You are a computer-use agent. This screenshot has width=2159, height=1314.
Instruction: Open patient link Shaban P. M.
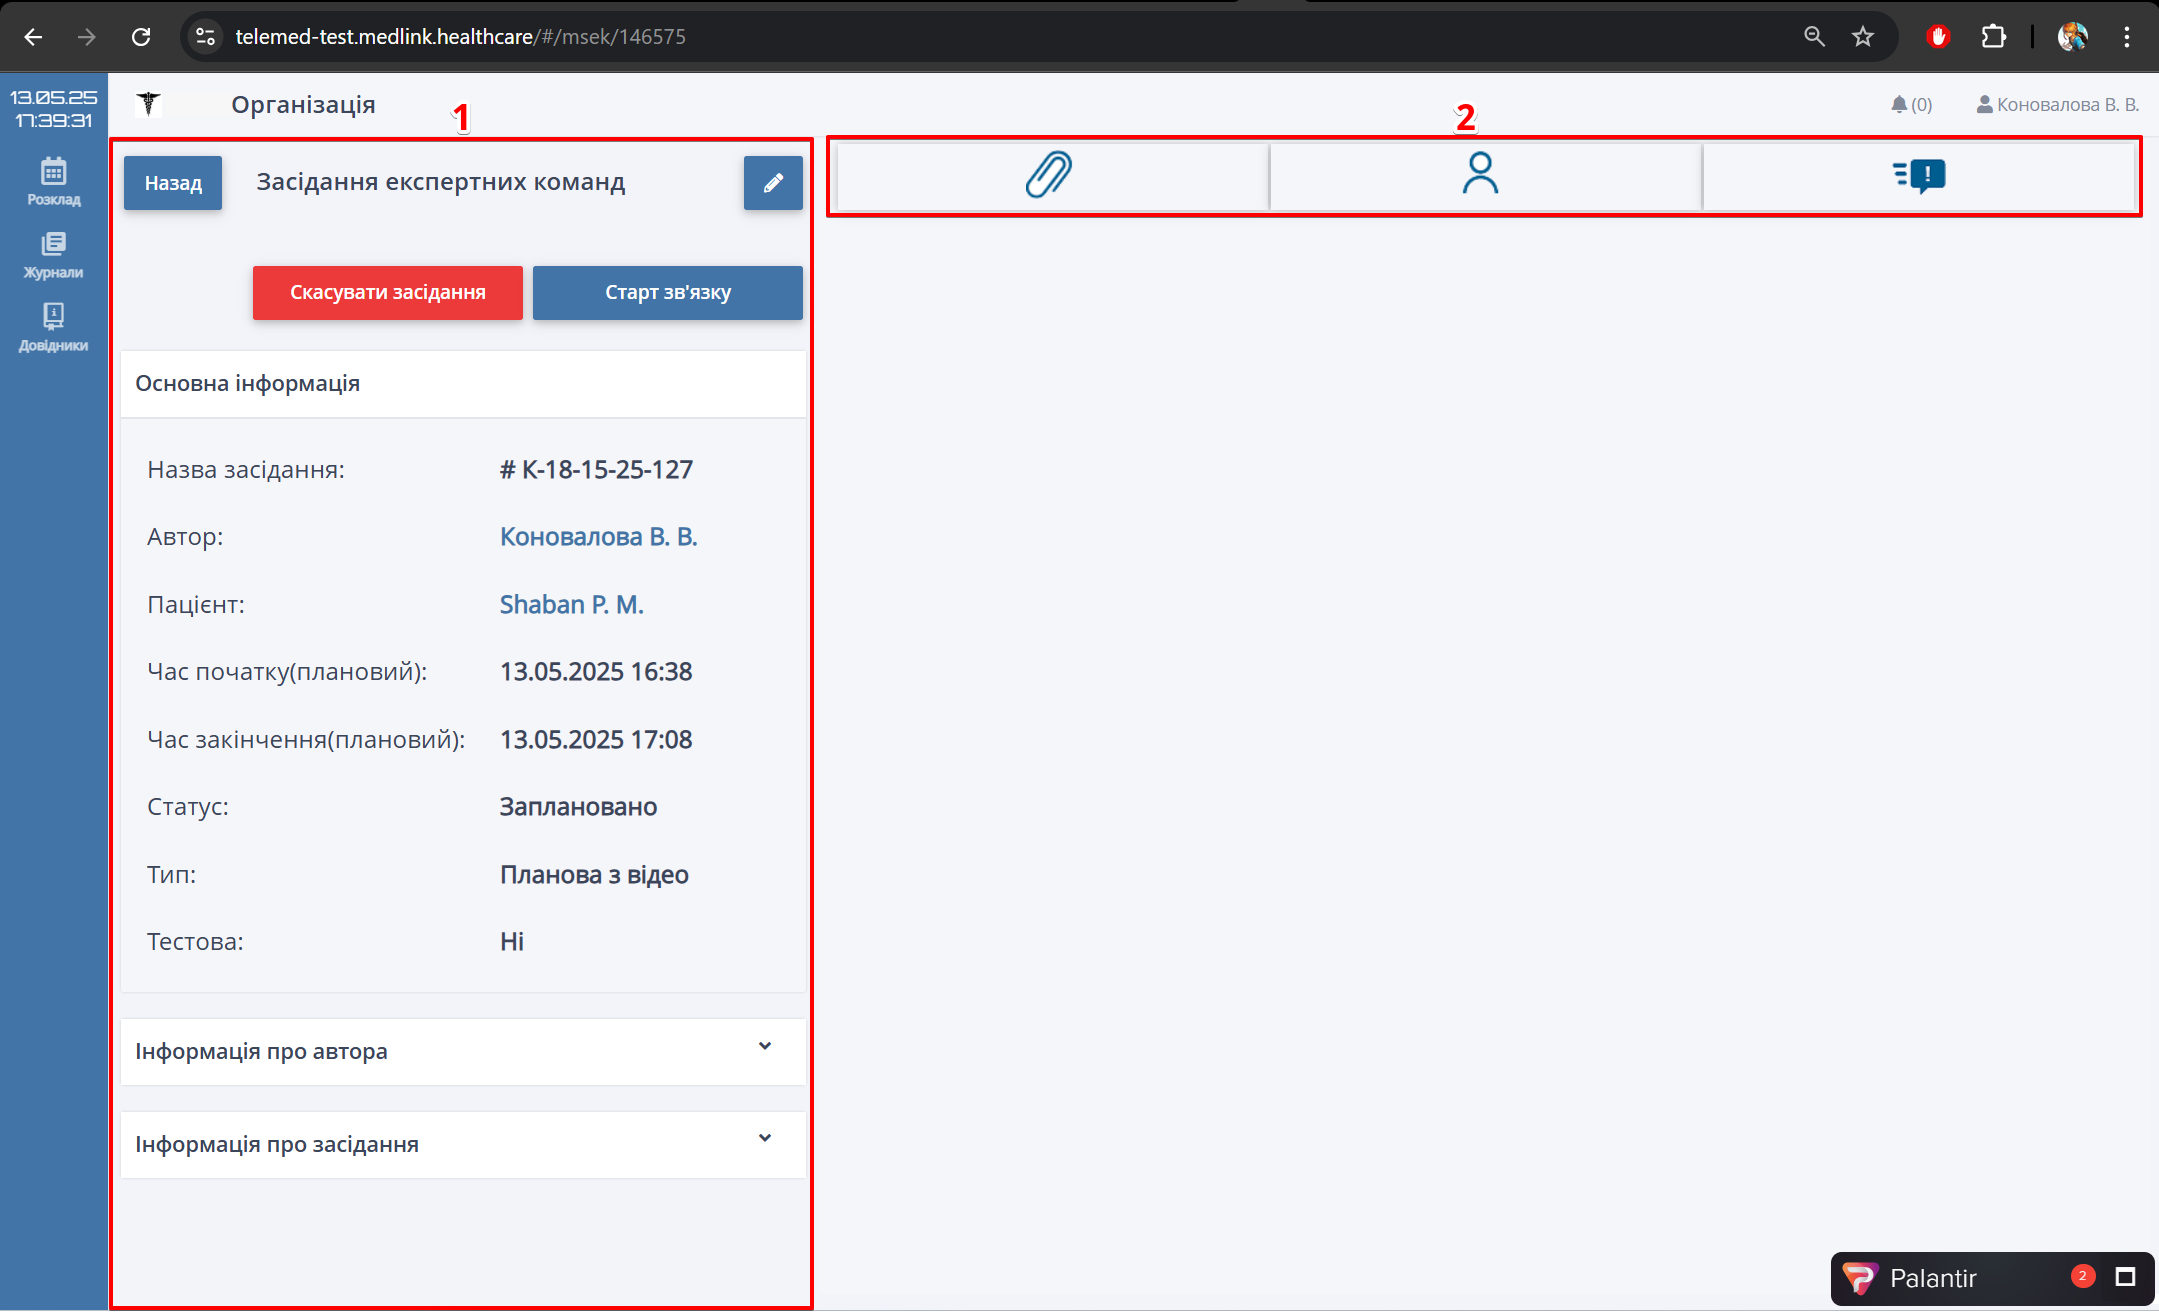(571, 605)
